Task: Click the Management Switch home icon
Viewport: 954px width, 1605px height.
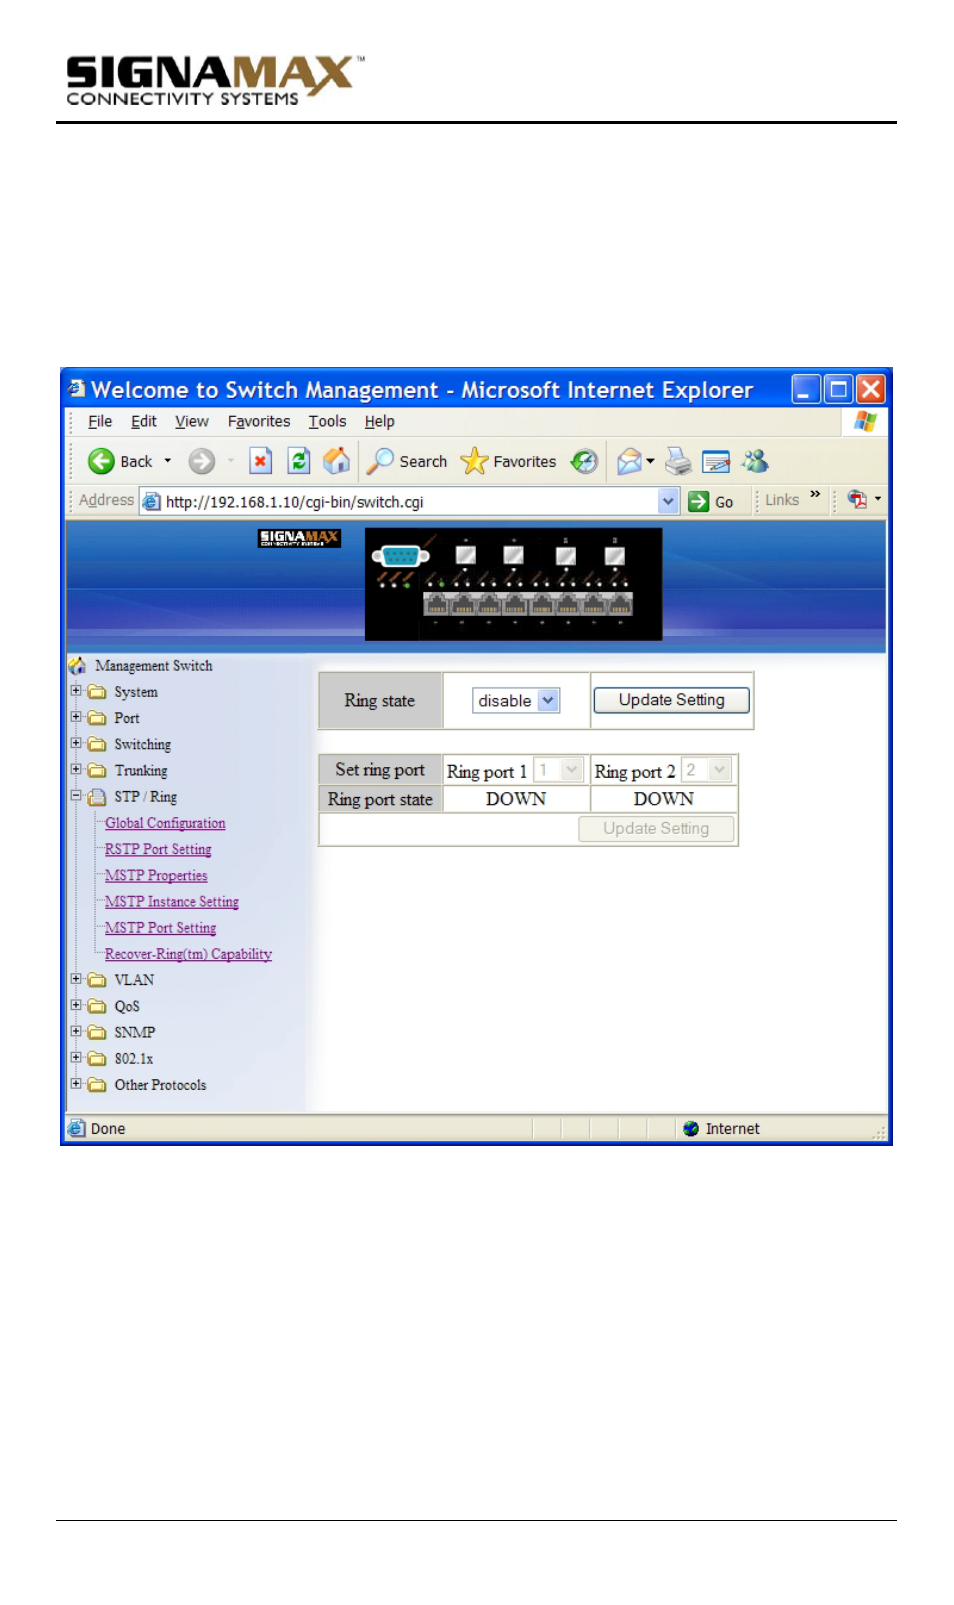Action: pyautogui.click(x=78, y=666)
